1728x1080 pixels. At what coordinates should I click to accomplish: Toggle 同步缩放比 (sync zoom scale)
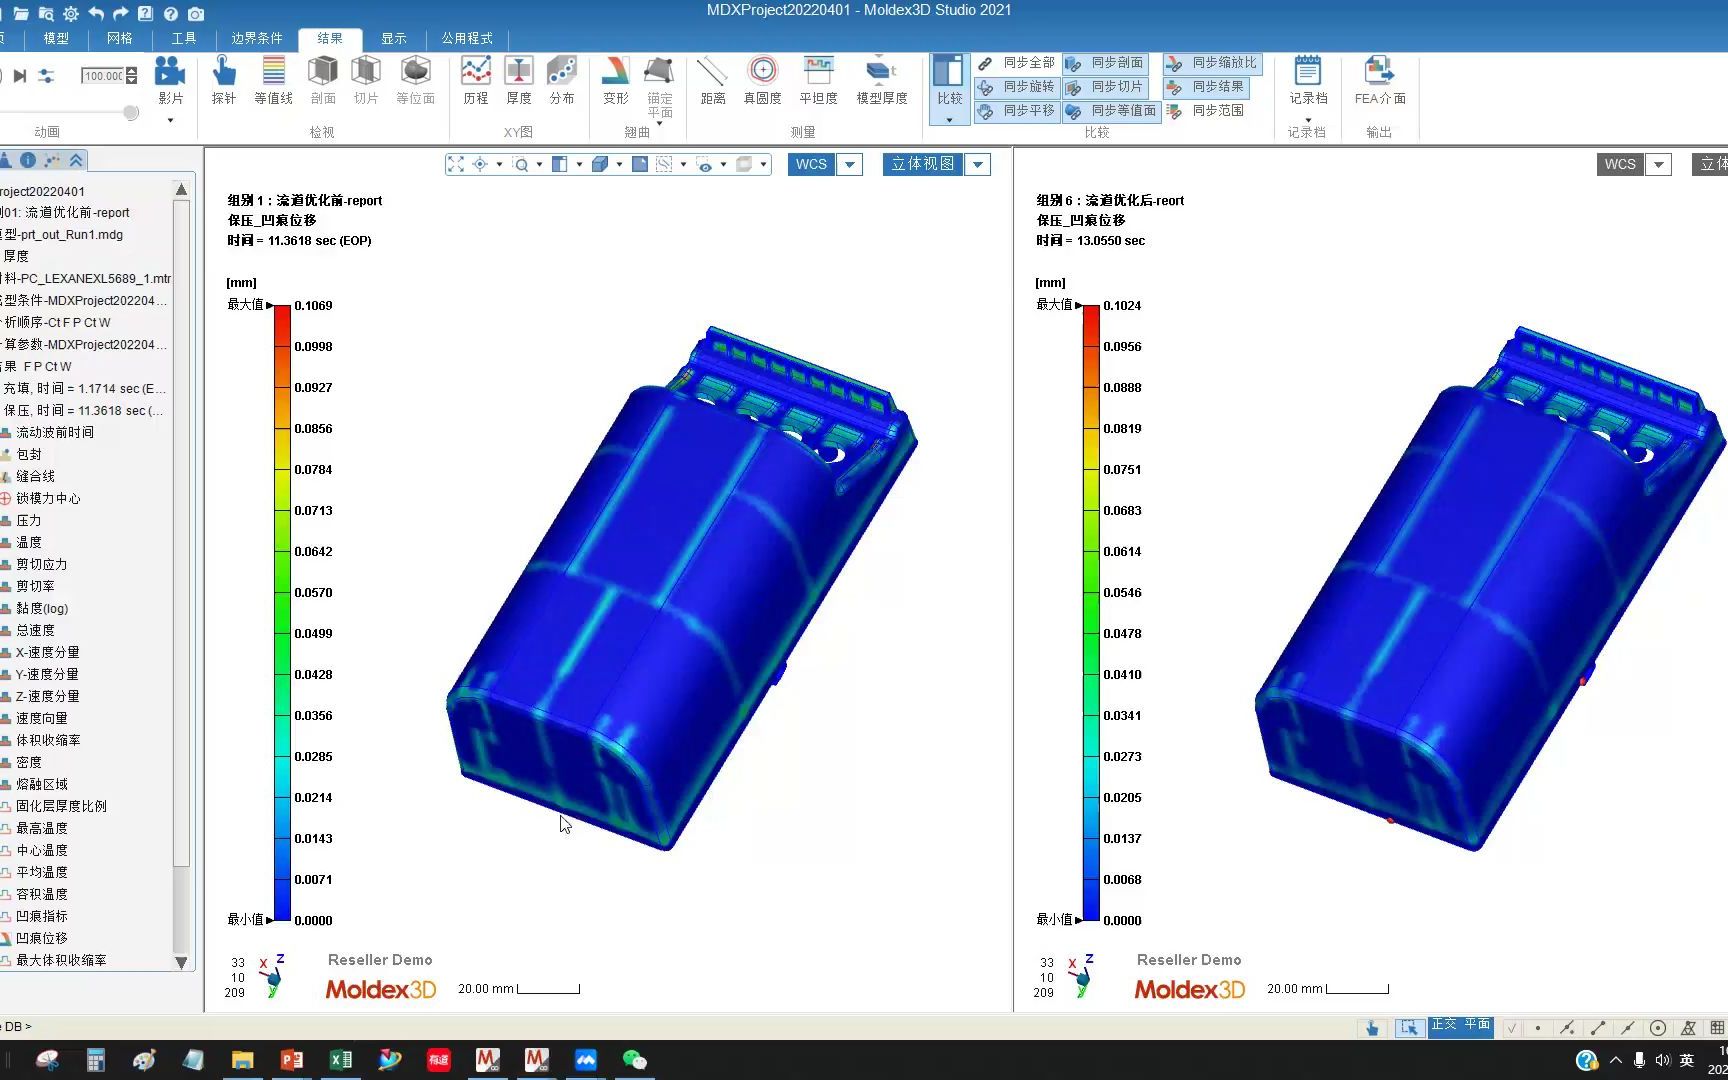coord(1213,62)
